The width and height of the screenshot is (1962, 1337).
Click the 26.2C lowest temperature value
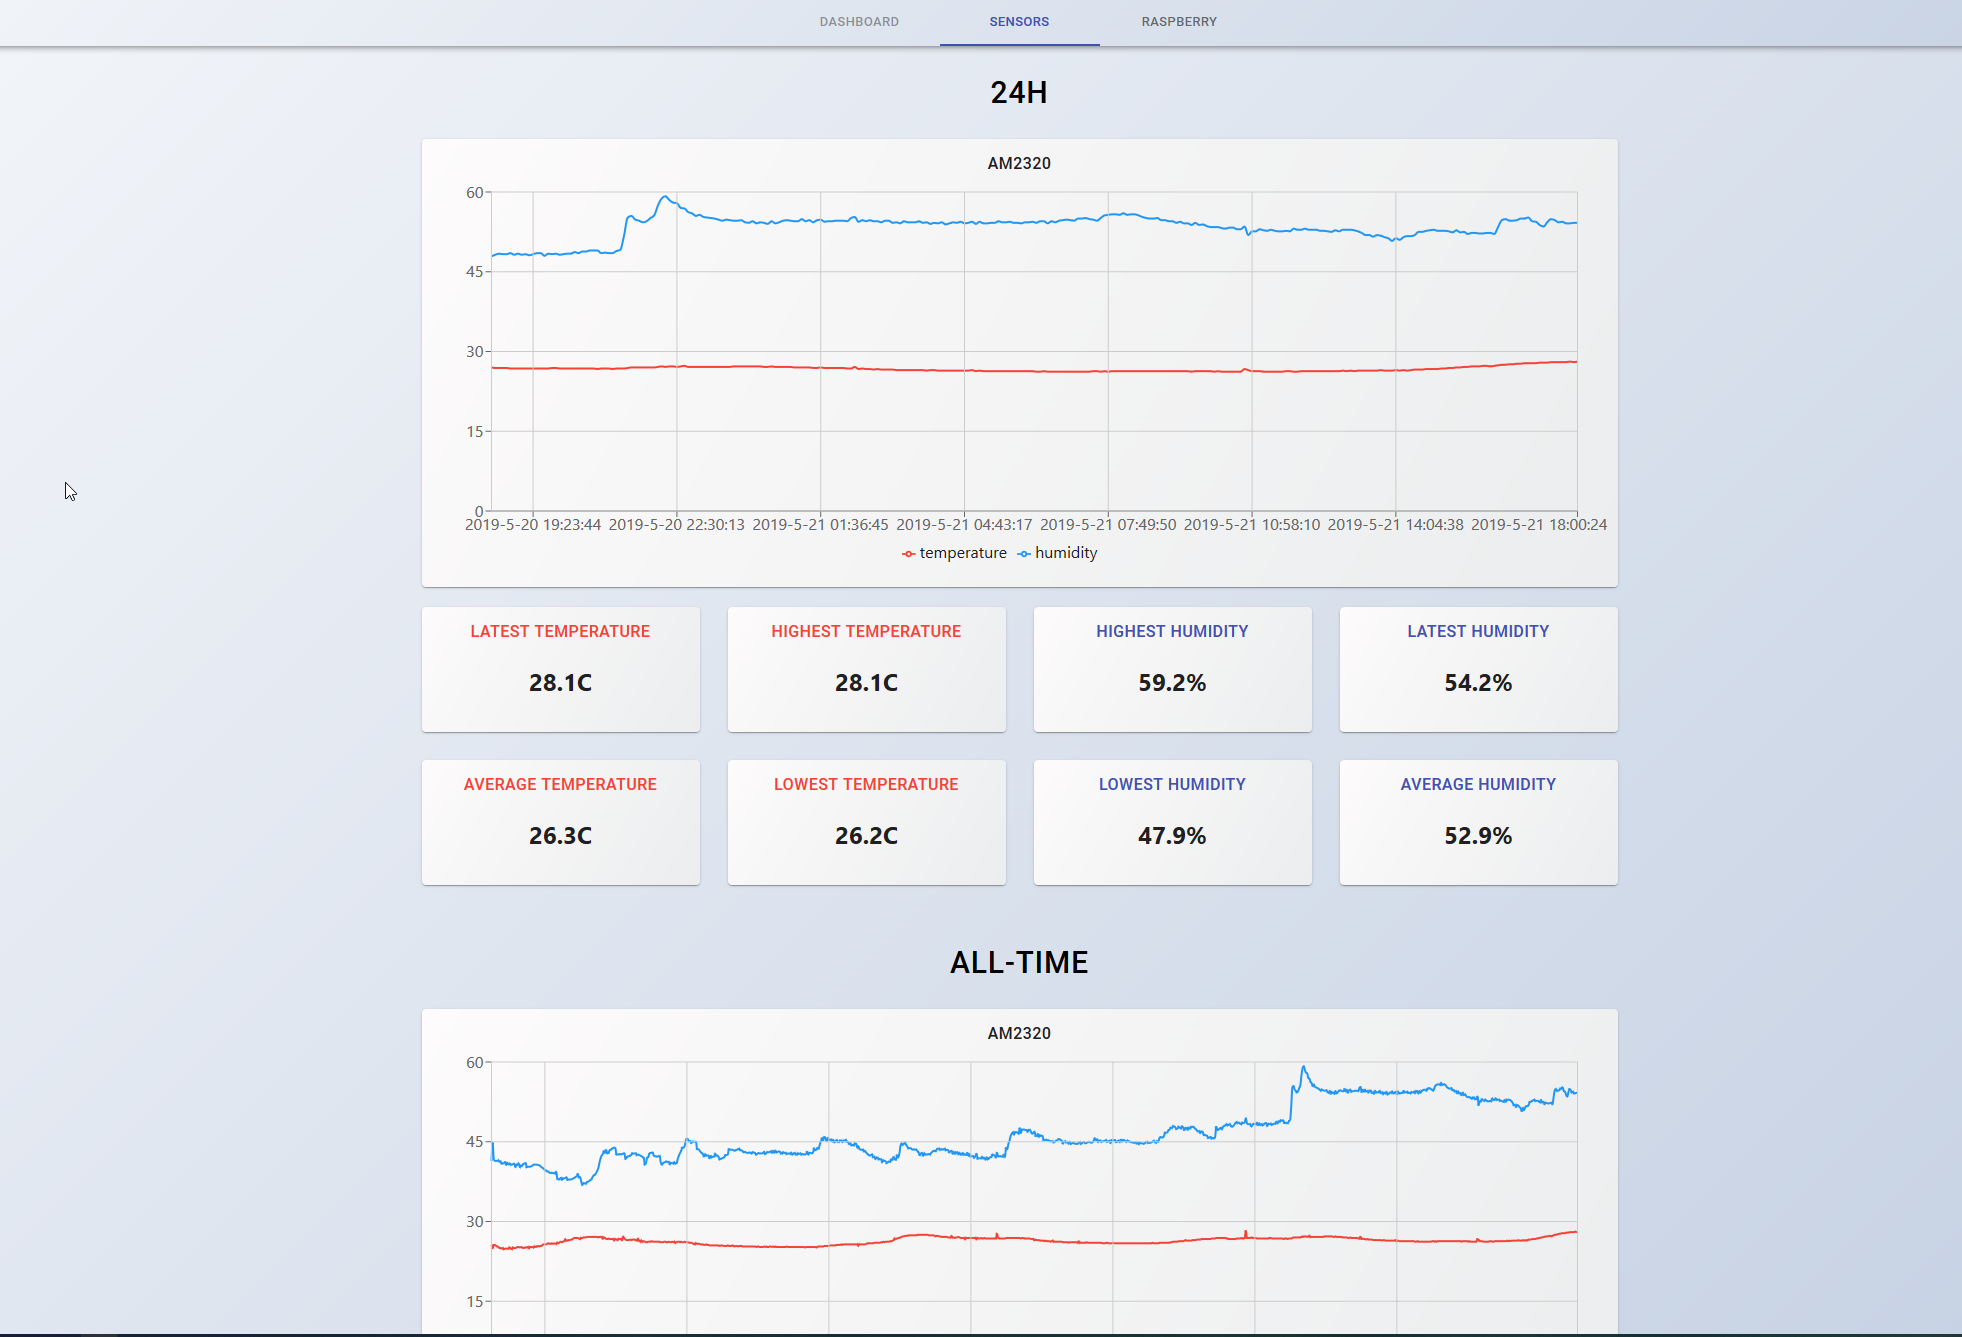pyautogui.click(x=866, y=836)
